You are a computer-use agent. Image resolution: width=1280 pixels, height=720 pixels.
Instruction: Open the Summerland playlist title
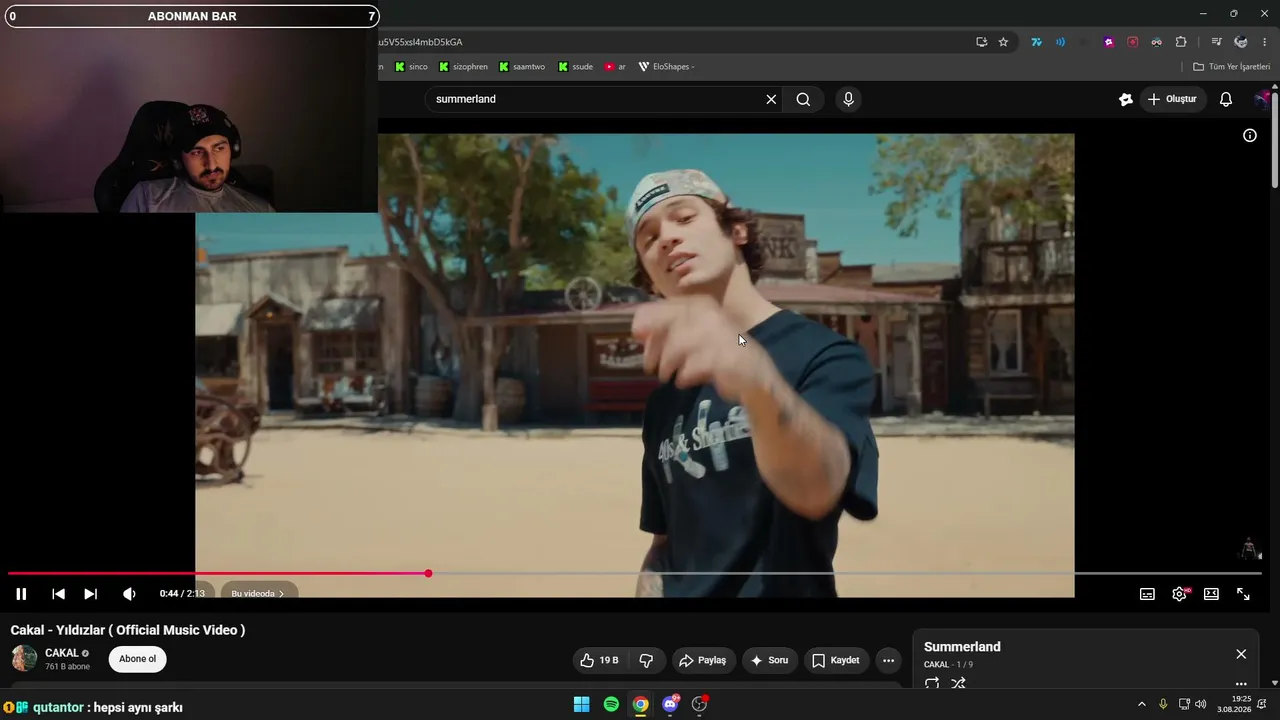tap(962, 647)
